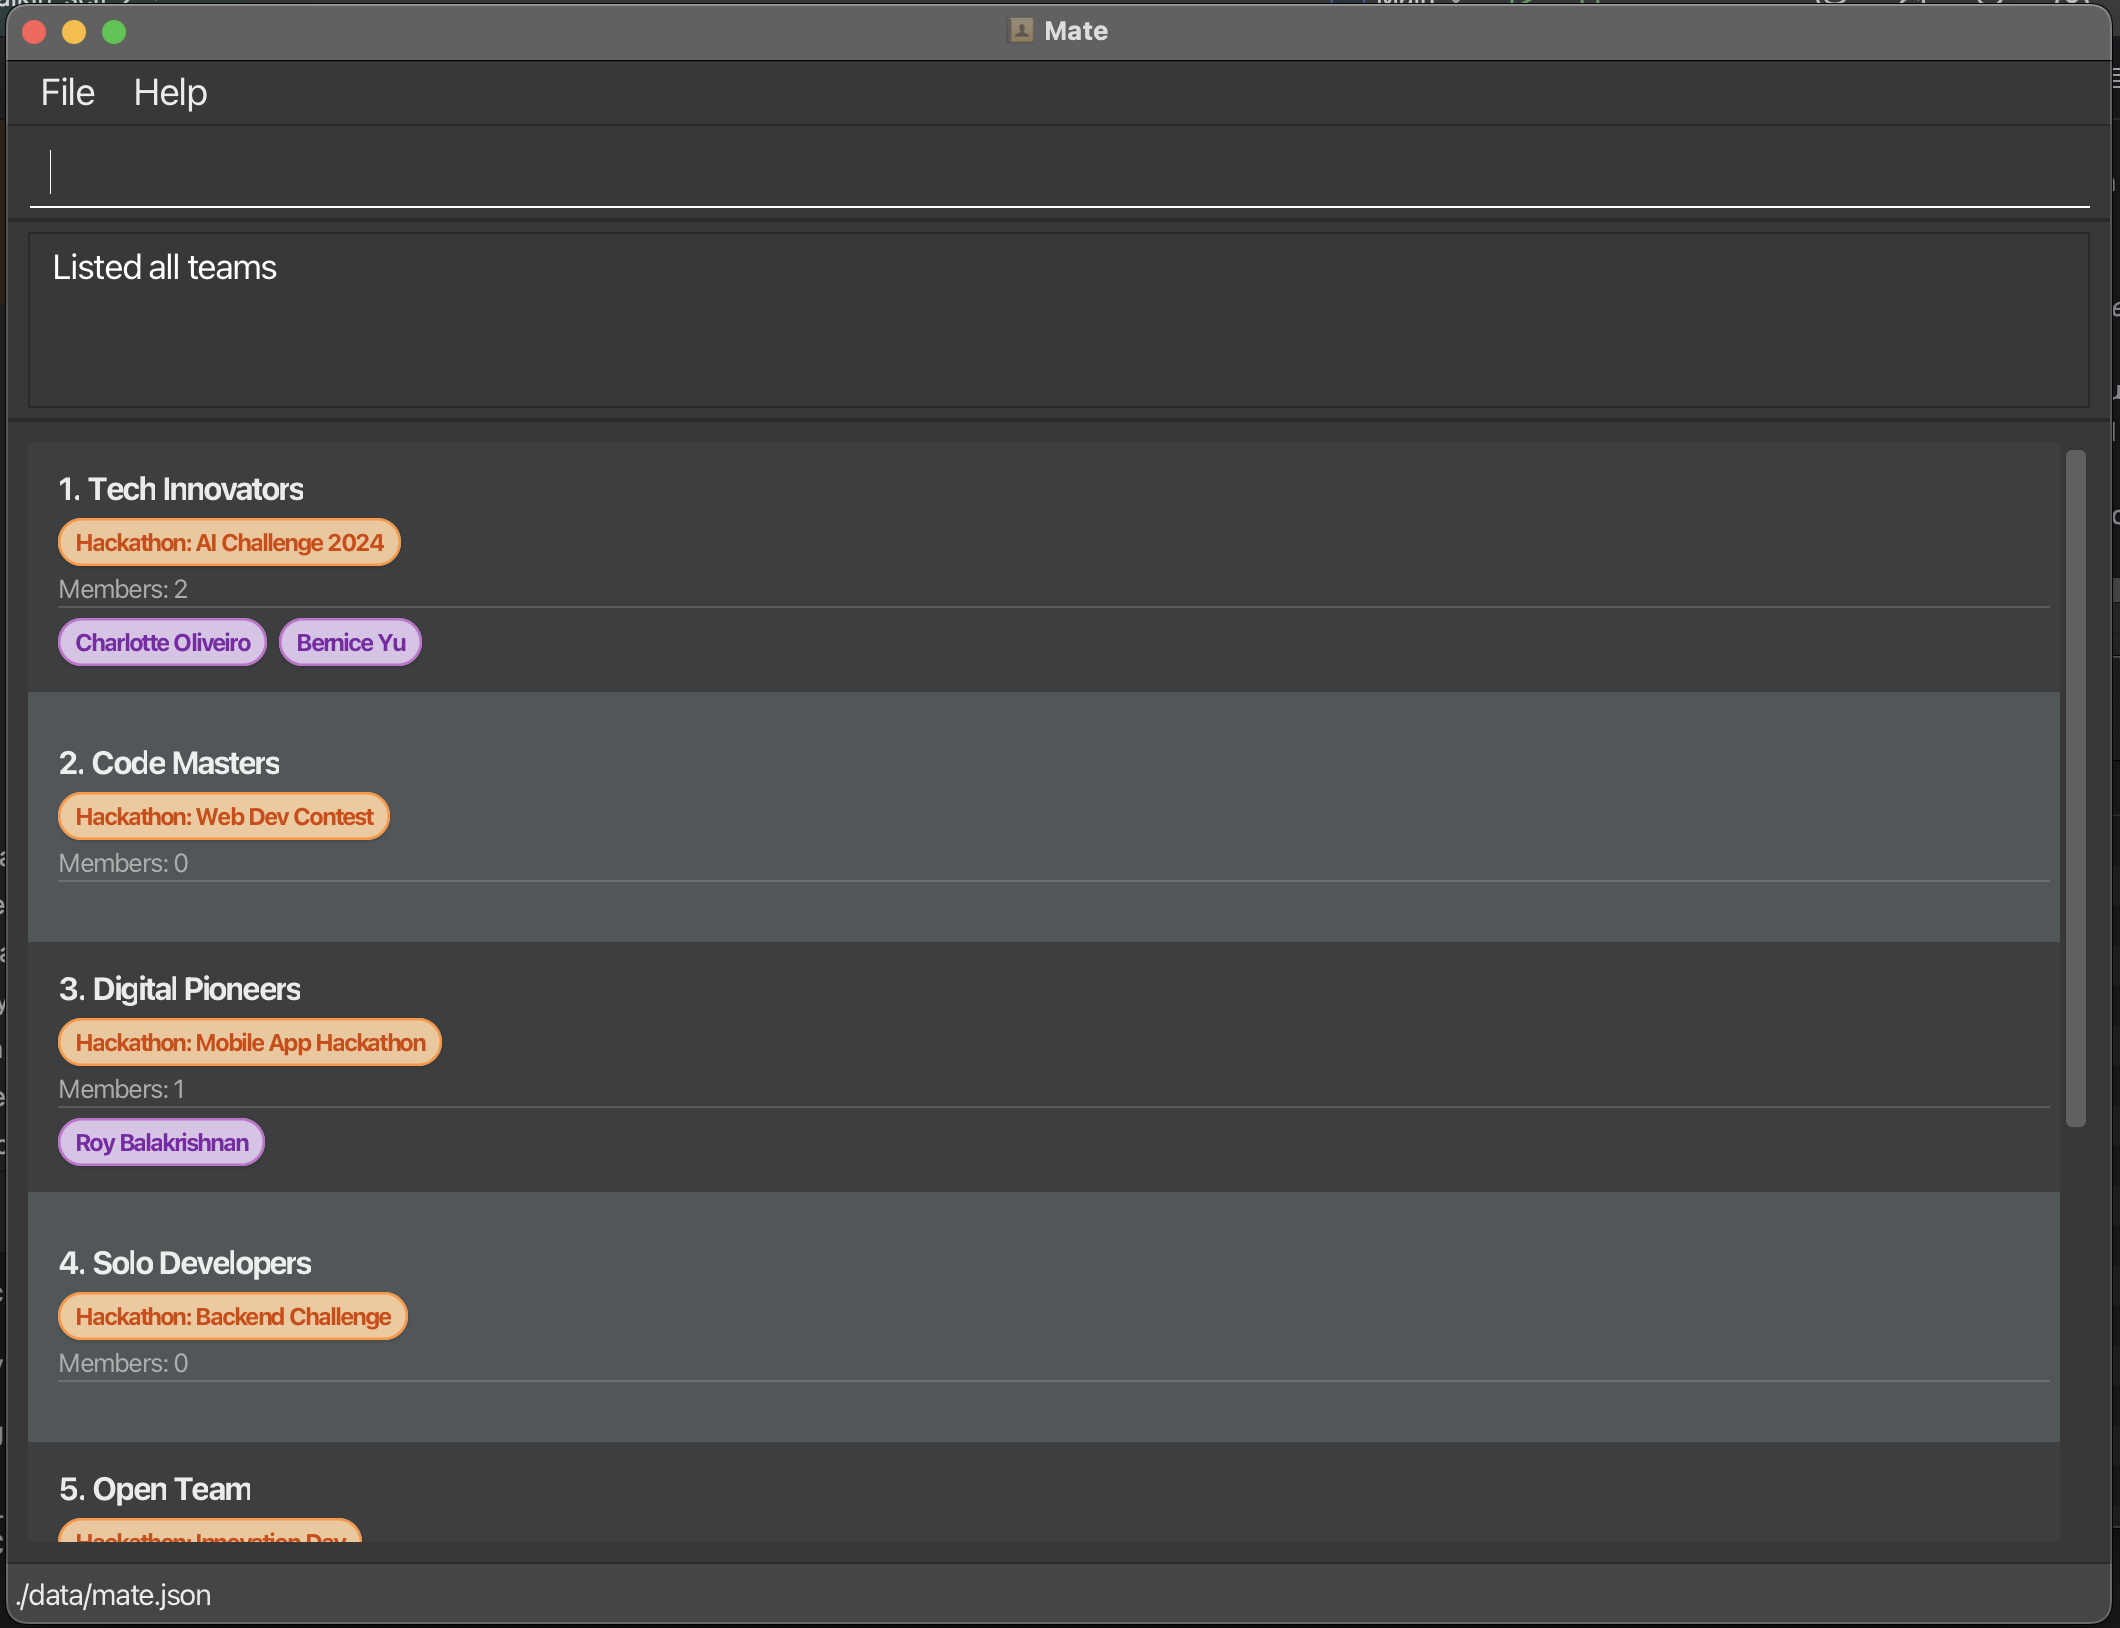
Task: Click the Charlotte Oliveiro member tag
Action: tap(163, 643)
